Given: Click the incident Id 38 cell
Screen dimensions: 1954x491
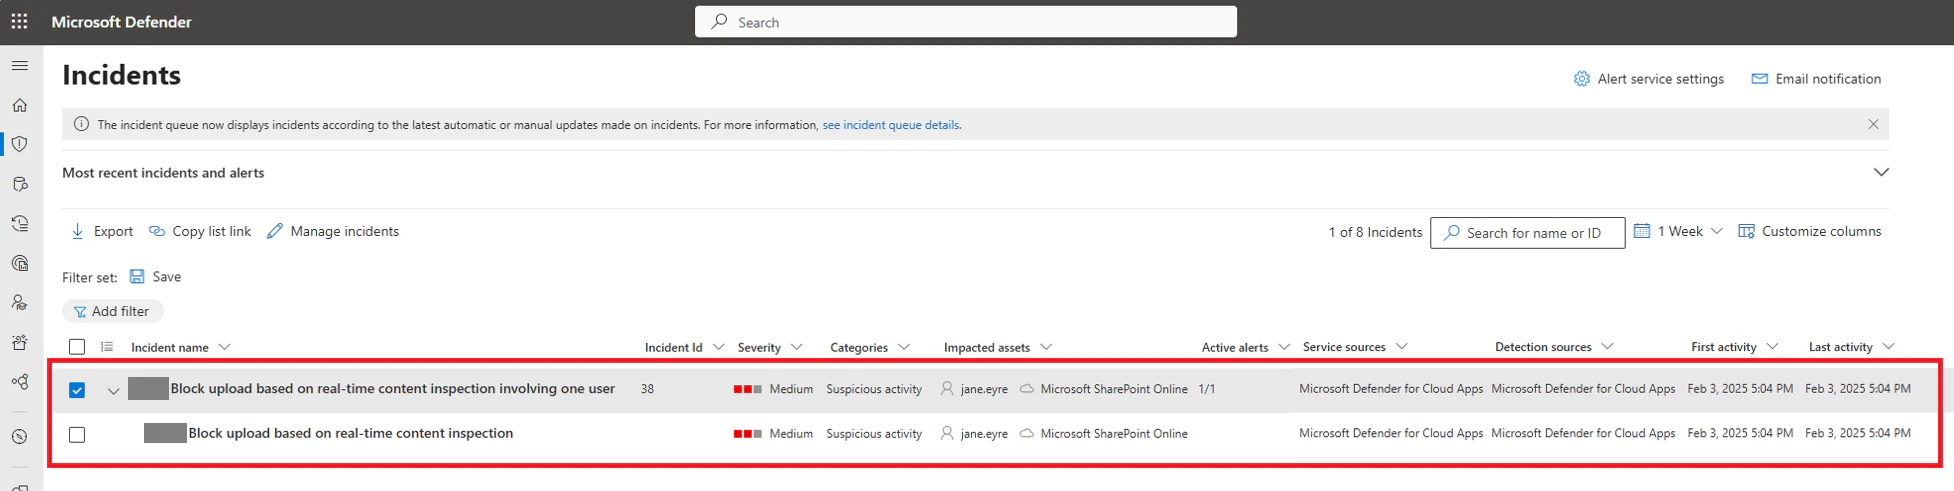Looking at the screenshot, I should 647,389.
